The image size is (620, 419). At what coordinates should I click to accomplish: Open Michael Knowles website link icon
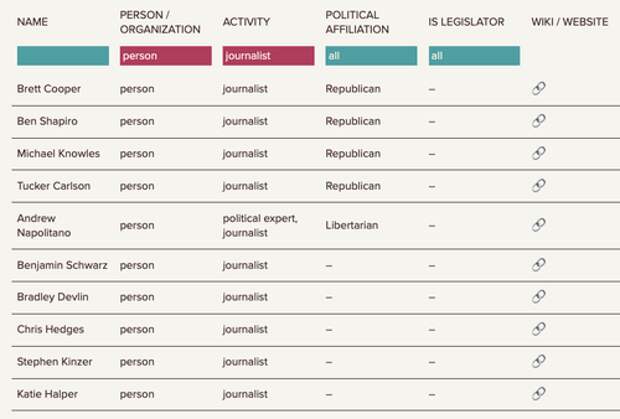pyautogui.click(x=539, y=153)
